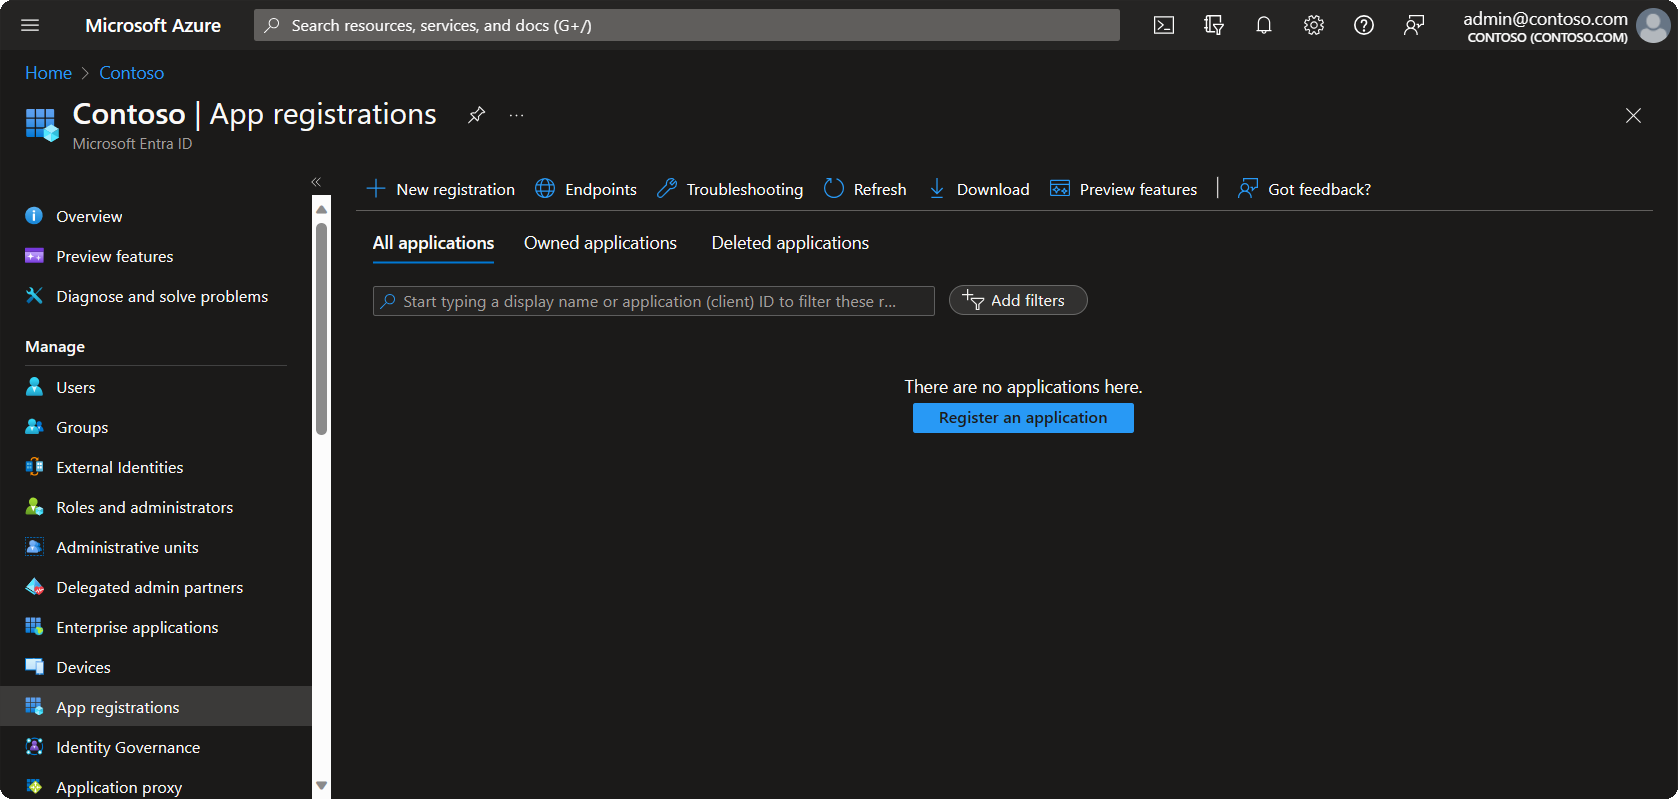Click the Administrative units icon
The image size is (1678, 799).
click(34, 547)
